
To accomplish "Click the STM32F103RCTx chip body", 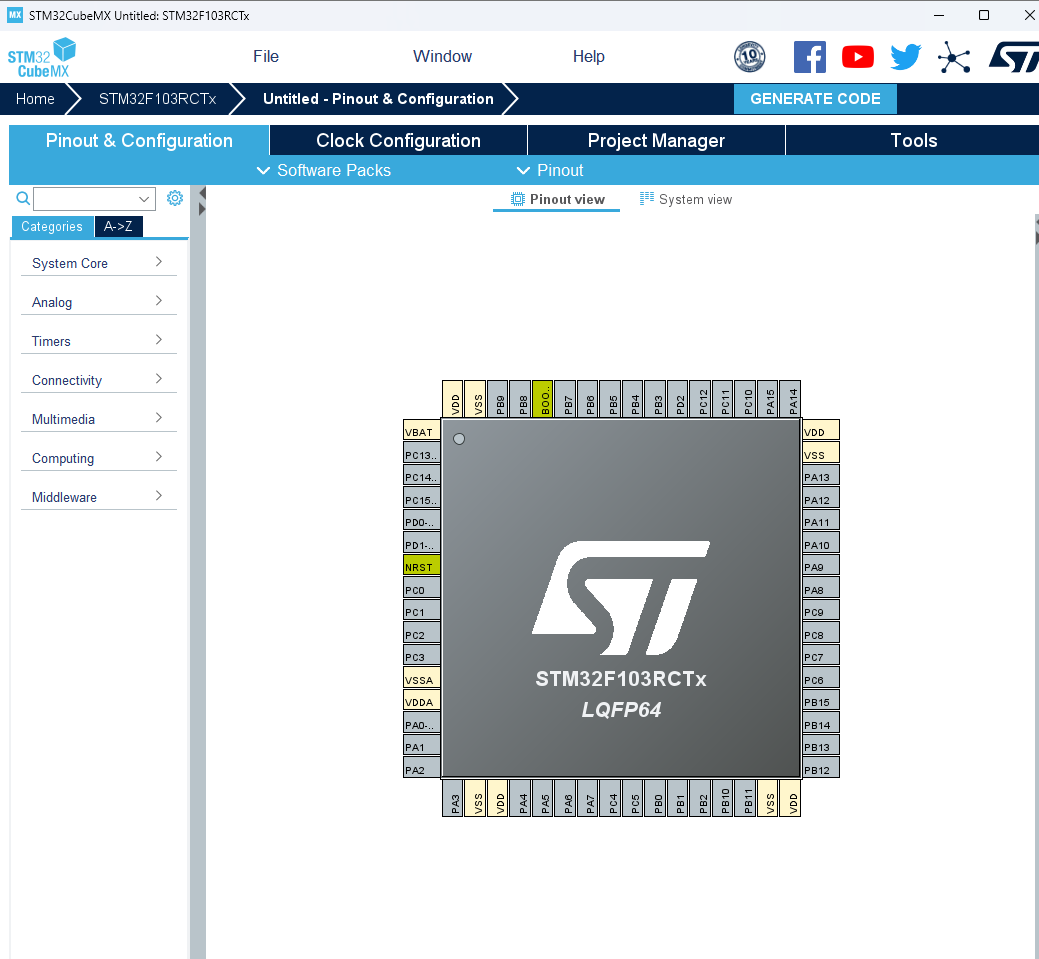I will pos(622,598).
